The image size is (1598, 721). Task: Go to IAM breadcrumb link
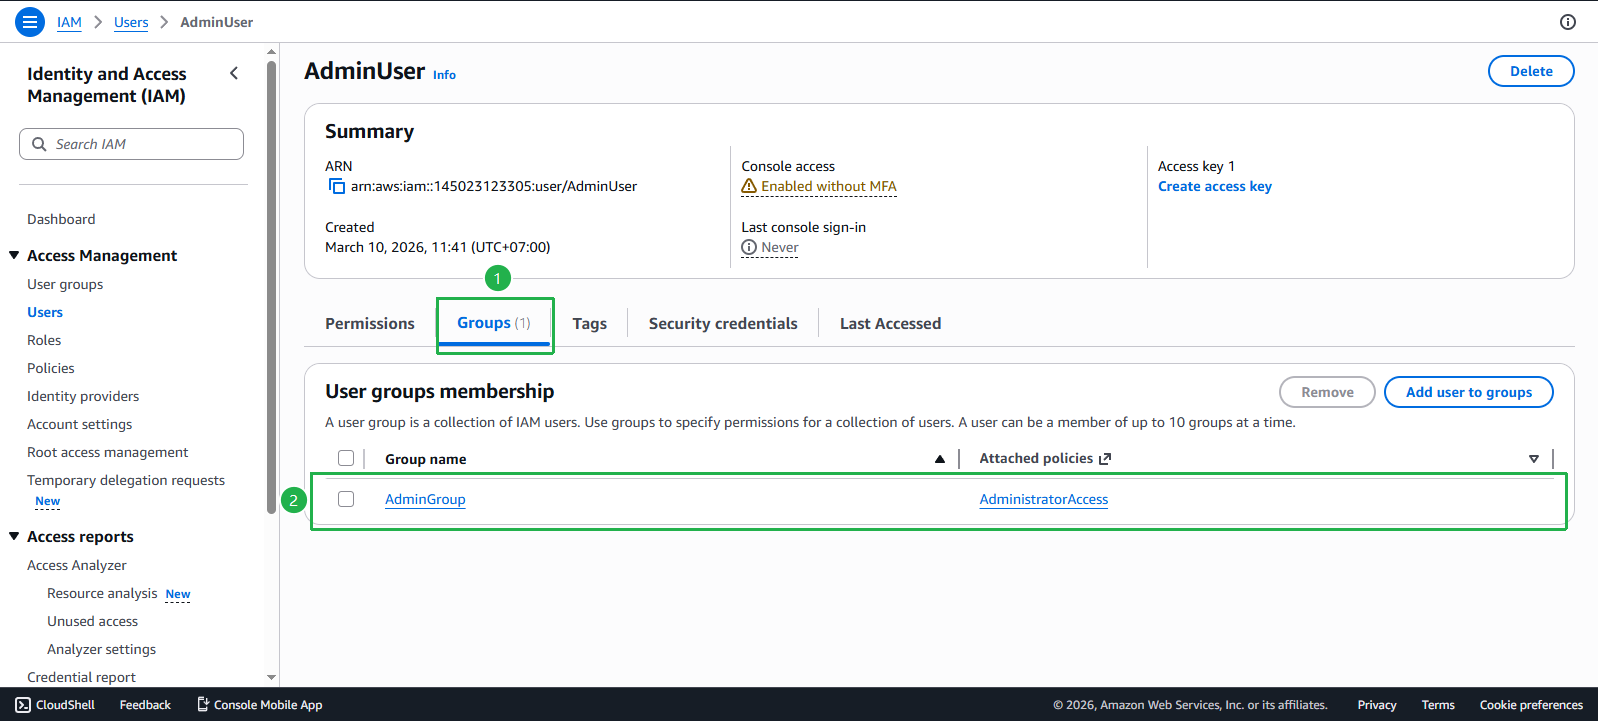(x=69, y=22)
